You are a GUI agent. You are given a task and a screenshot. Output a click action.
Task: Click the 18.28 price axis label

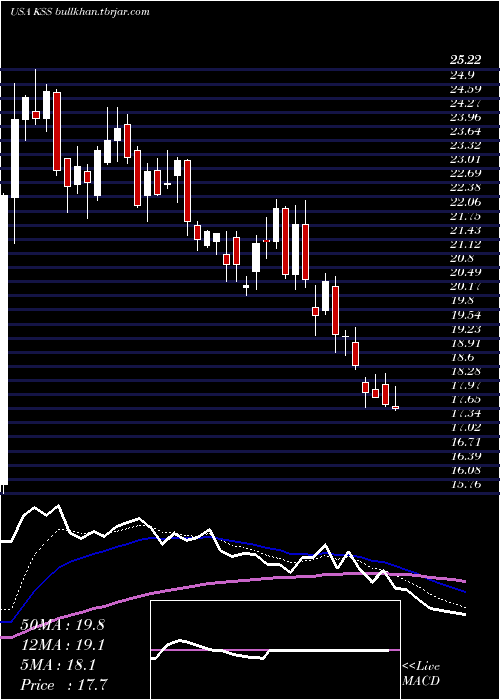466,372
